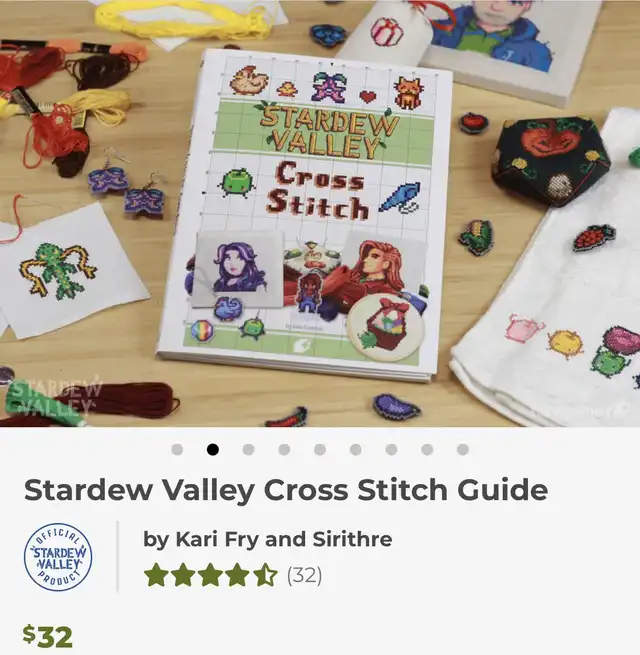The width and height of the screenshot is (640, 655).
Task: Open the Stardew Valley Cross Stitch Guide title
Action: coord(286,490)
